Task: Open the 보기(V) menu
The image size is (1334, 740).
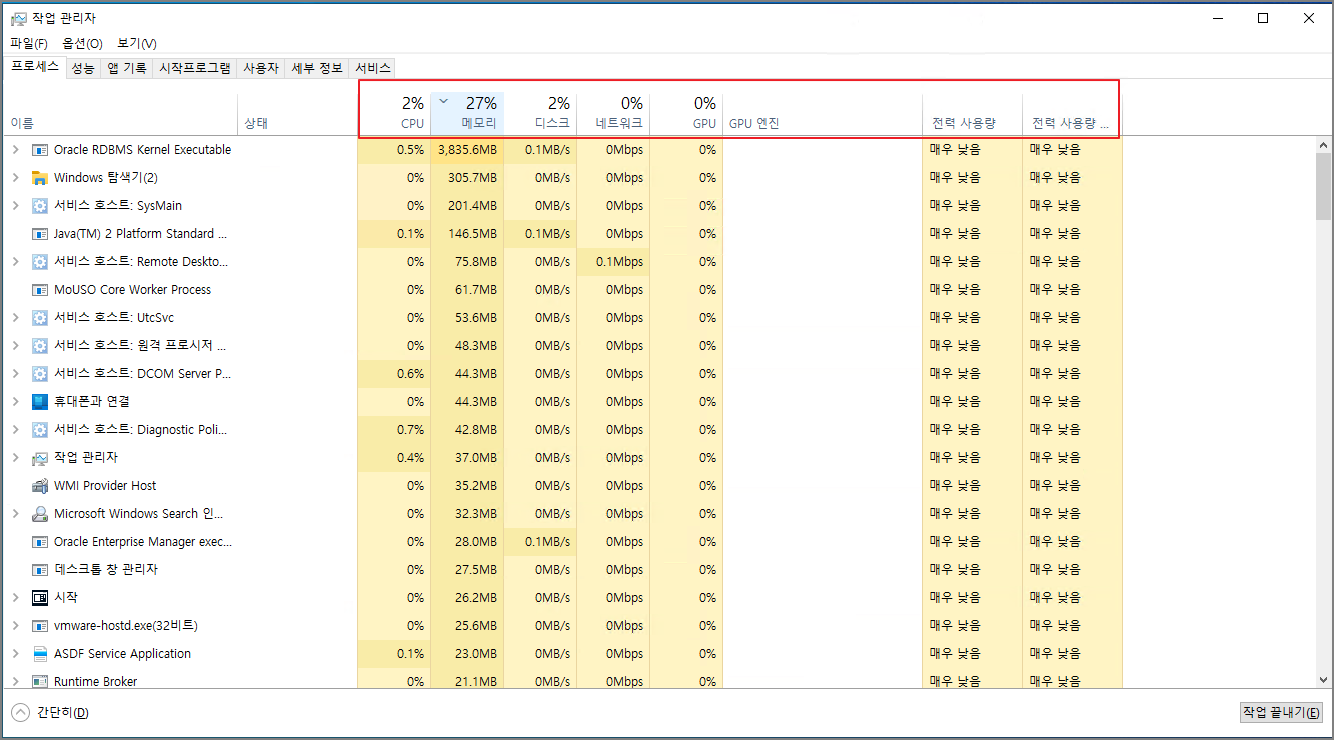Action: point(137,44)
